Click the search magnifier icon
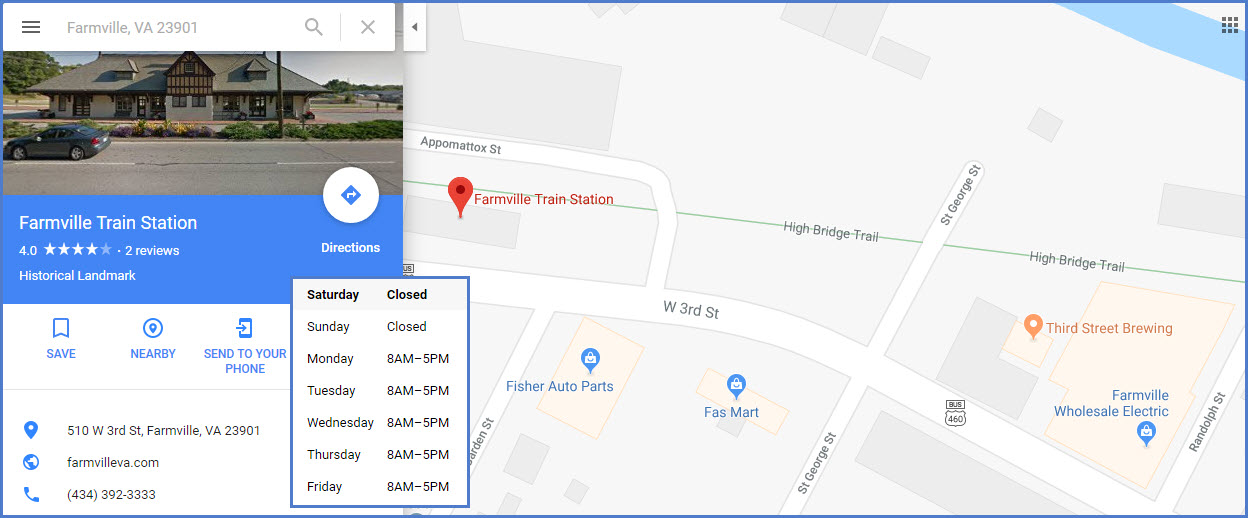The height and width of the screenshot is (518, 1248). [x=314, y=27]
